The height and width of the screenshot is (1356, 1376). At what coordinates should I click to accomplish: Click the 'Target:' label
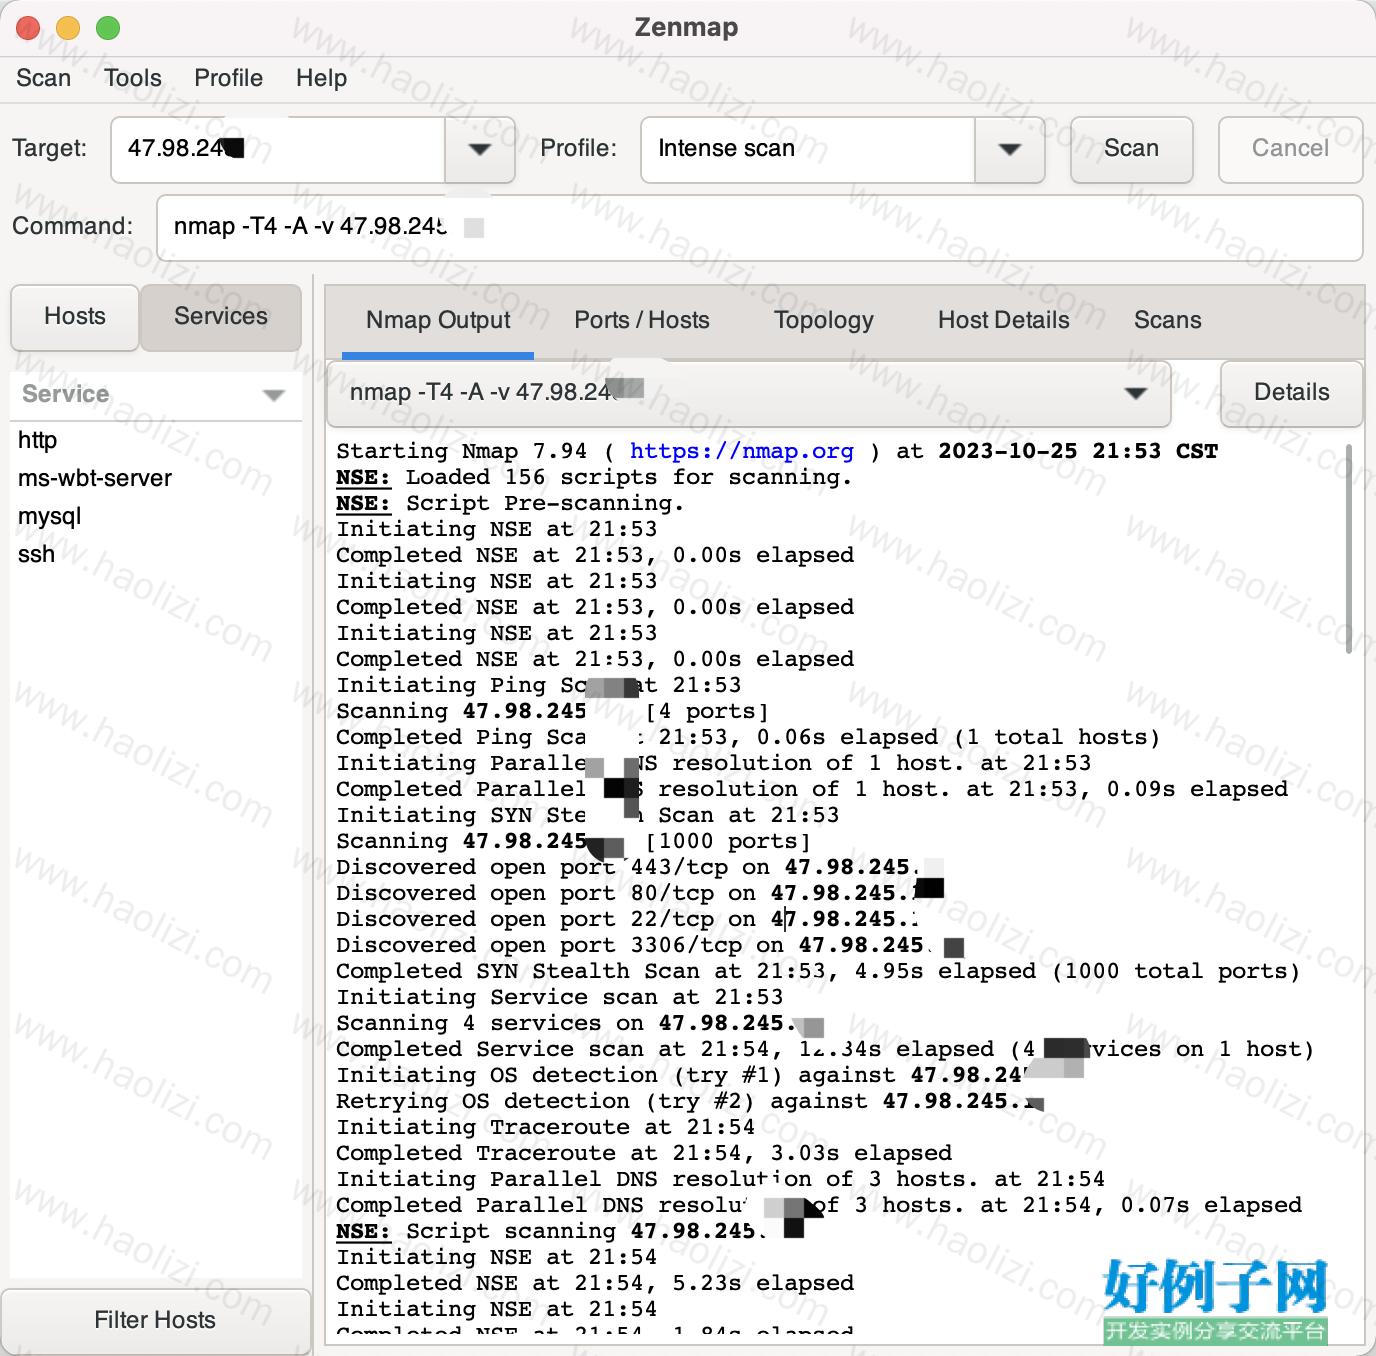[x=49, y=149]
